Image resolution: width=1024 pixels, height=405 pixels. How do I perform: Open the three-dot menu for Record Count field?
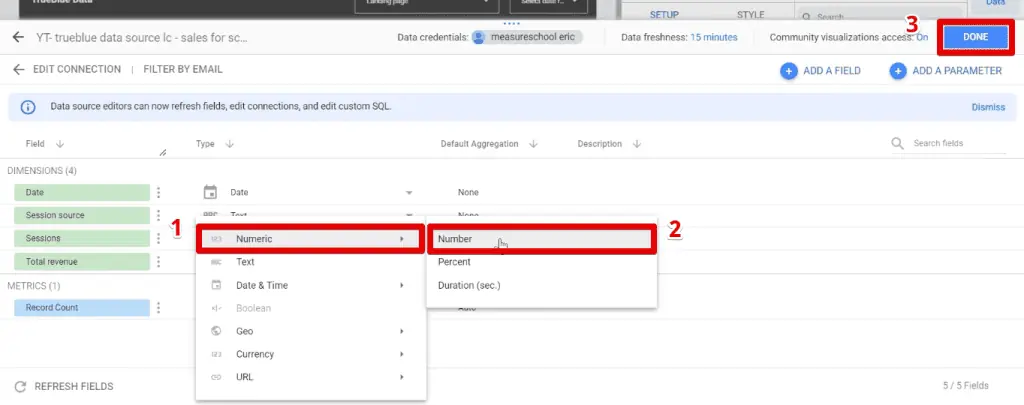(158, 307)
